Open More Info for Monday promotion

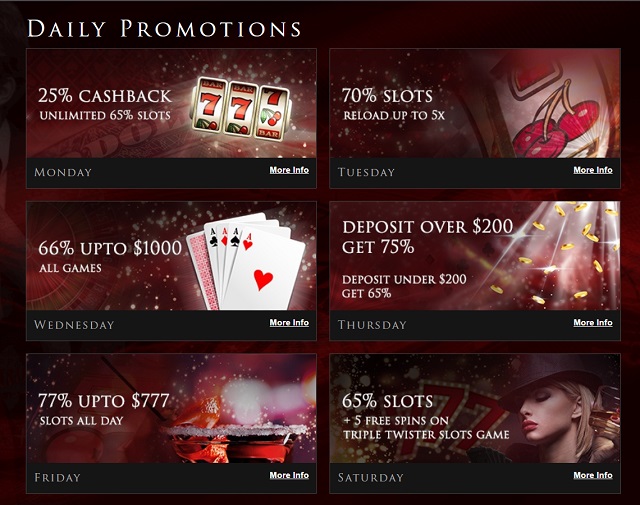pyautogui.click(x=289, y=170)
